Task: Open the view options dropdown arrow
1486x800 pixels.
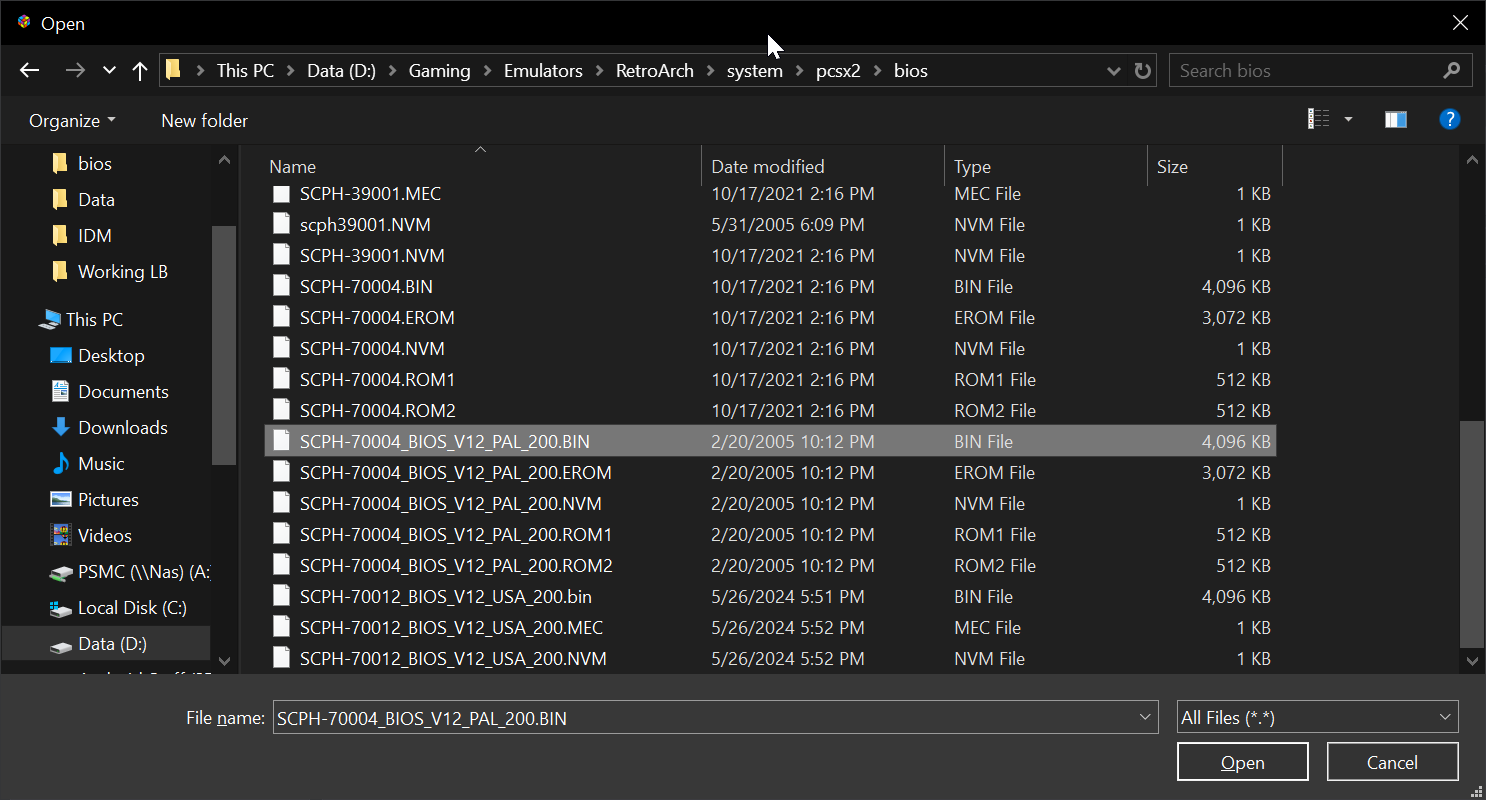Action: coord(1348,119)
